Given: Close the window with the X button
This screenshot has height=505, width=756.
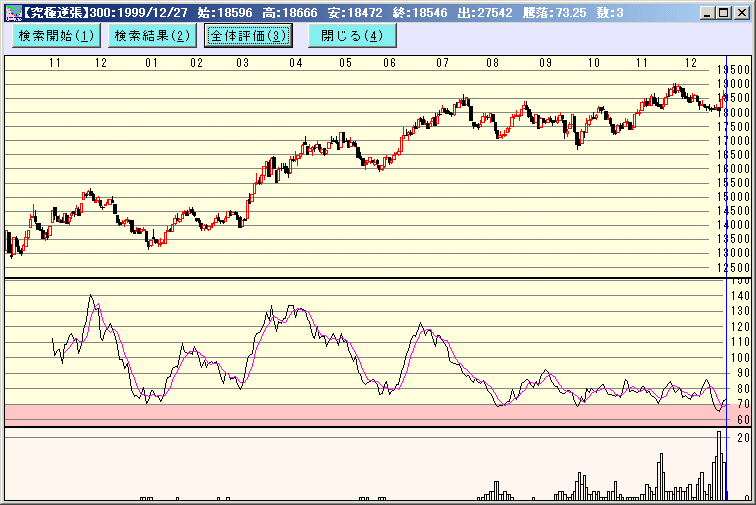Looking at the screenshot, I should [743, 10].
